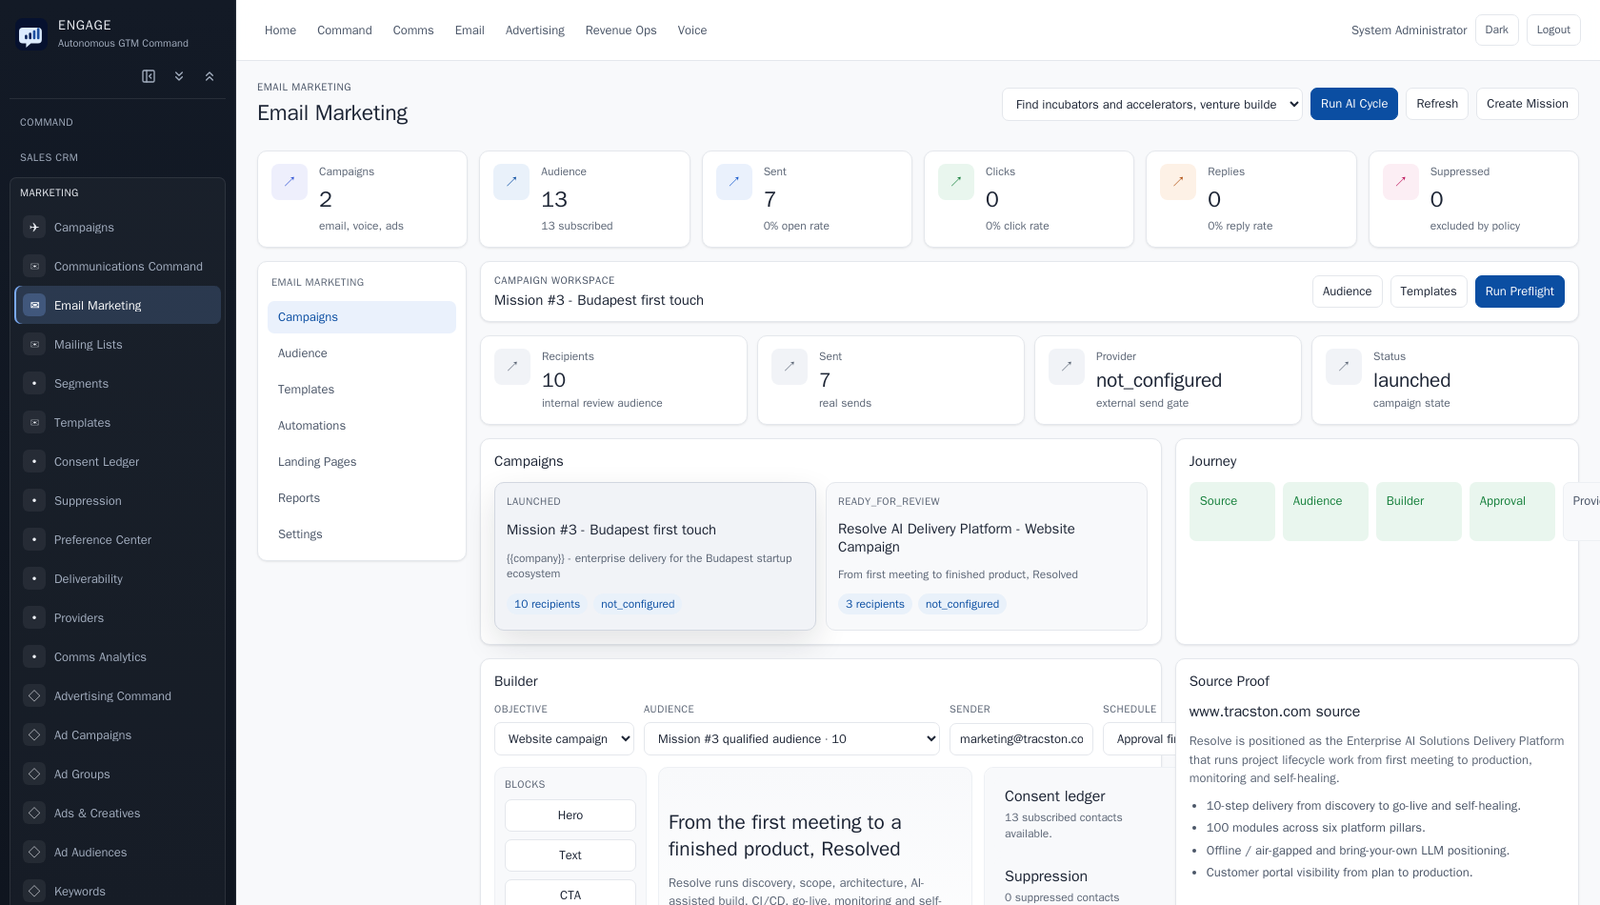Expand the SALES CRM sidebar section
Screen dimensions: 1600x905
(x=117, y=157)
